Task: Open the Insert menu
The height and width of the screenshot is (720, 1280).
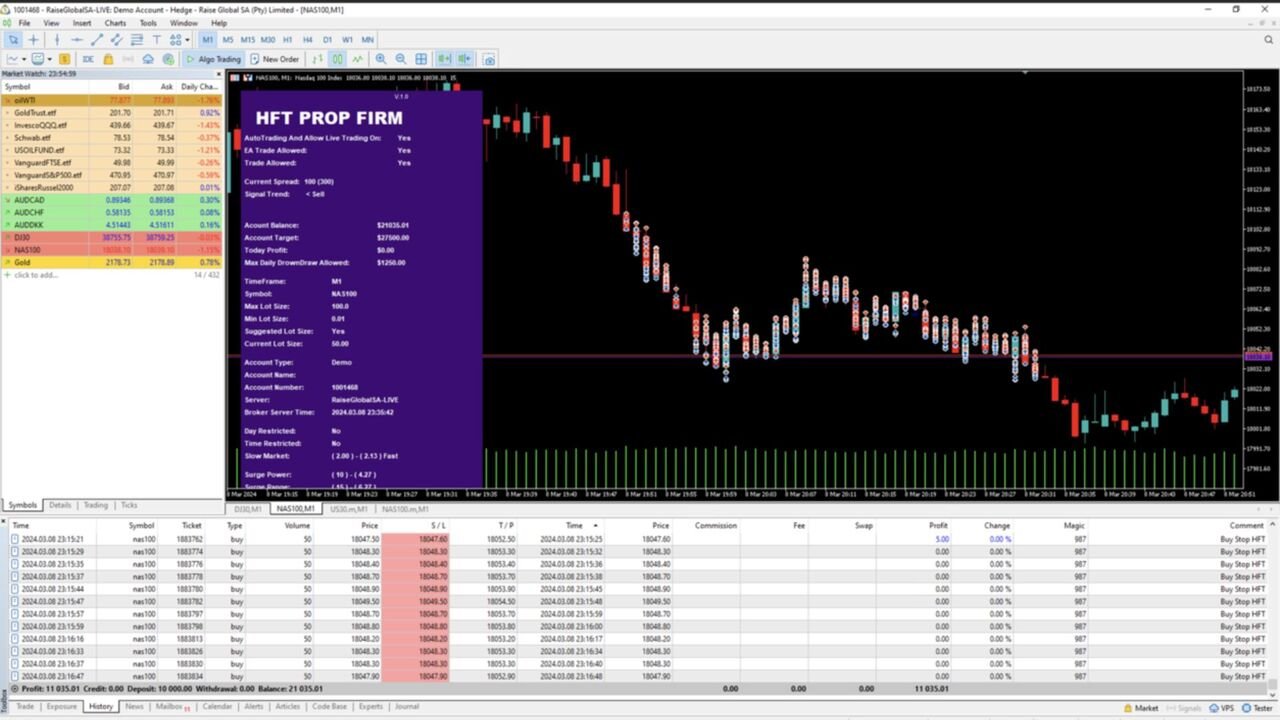Action: (x=82, y=23)
